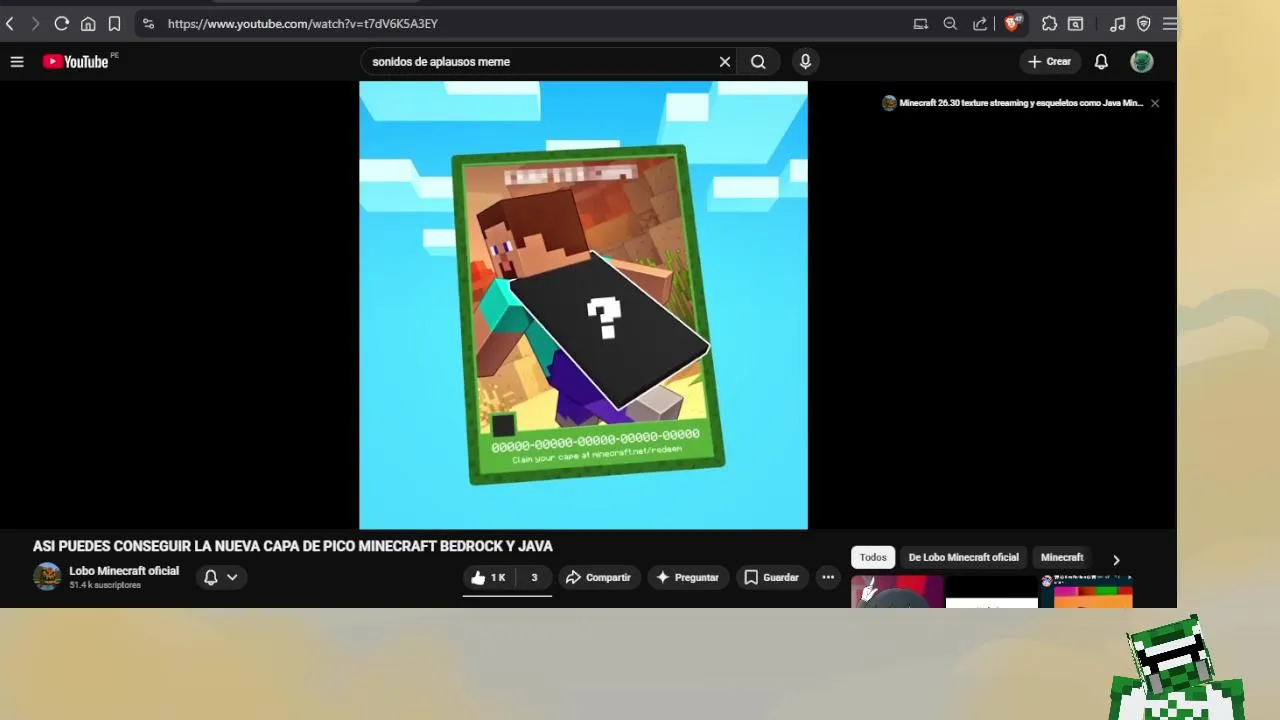Click the video player area
The width and height of the screenshot is (1280, 720).
[583, 305]
